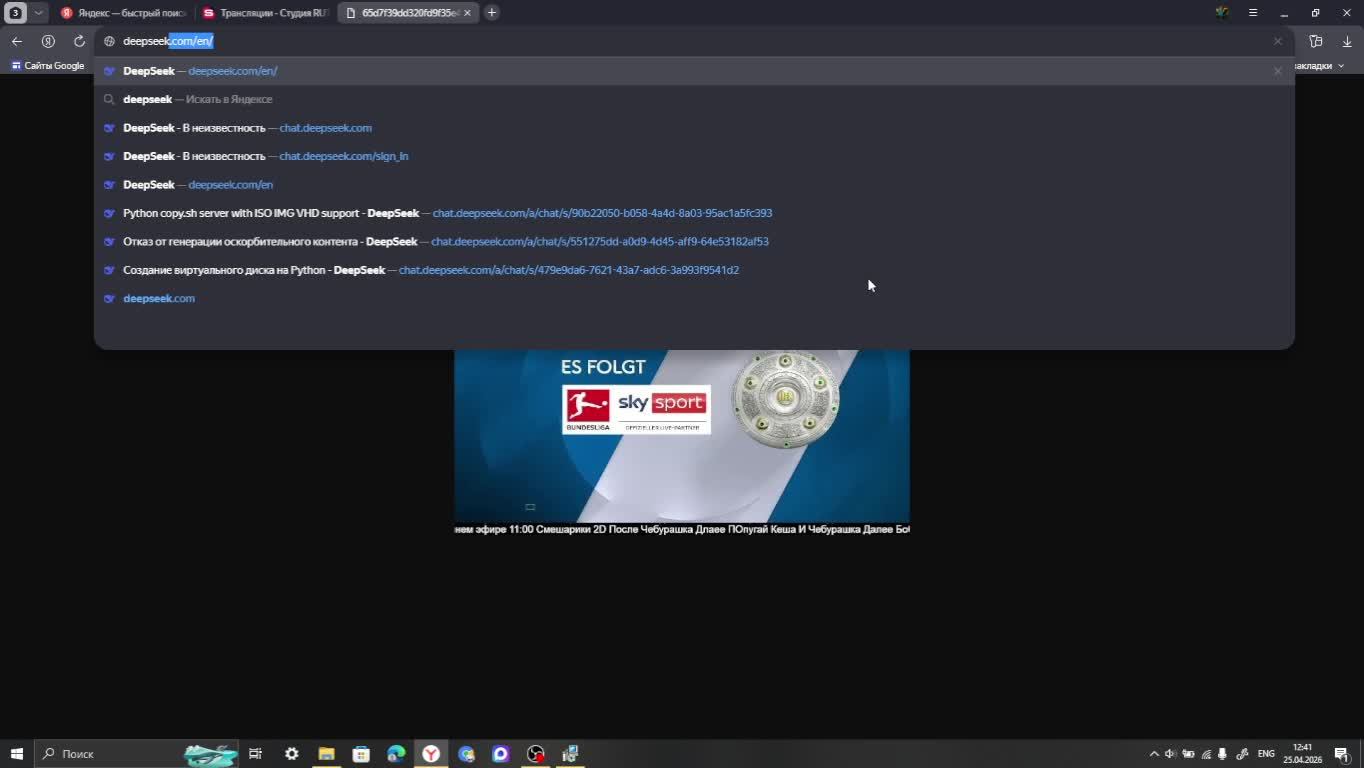
Task: Open the Windows Start menu
Action: point(16,754)
